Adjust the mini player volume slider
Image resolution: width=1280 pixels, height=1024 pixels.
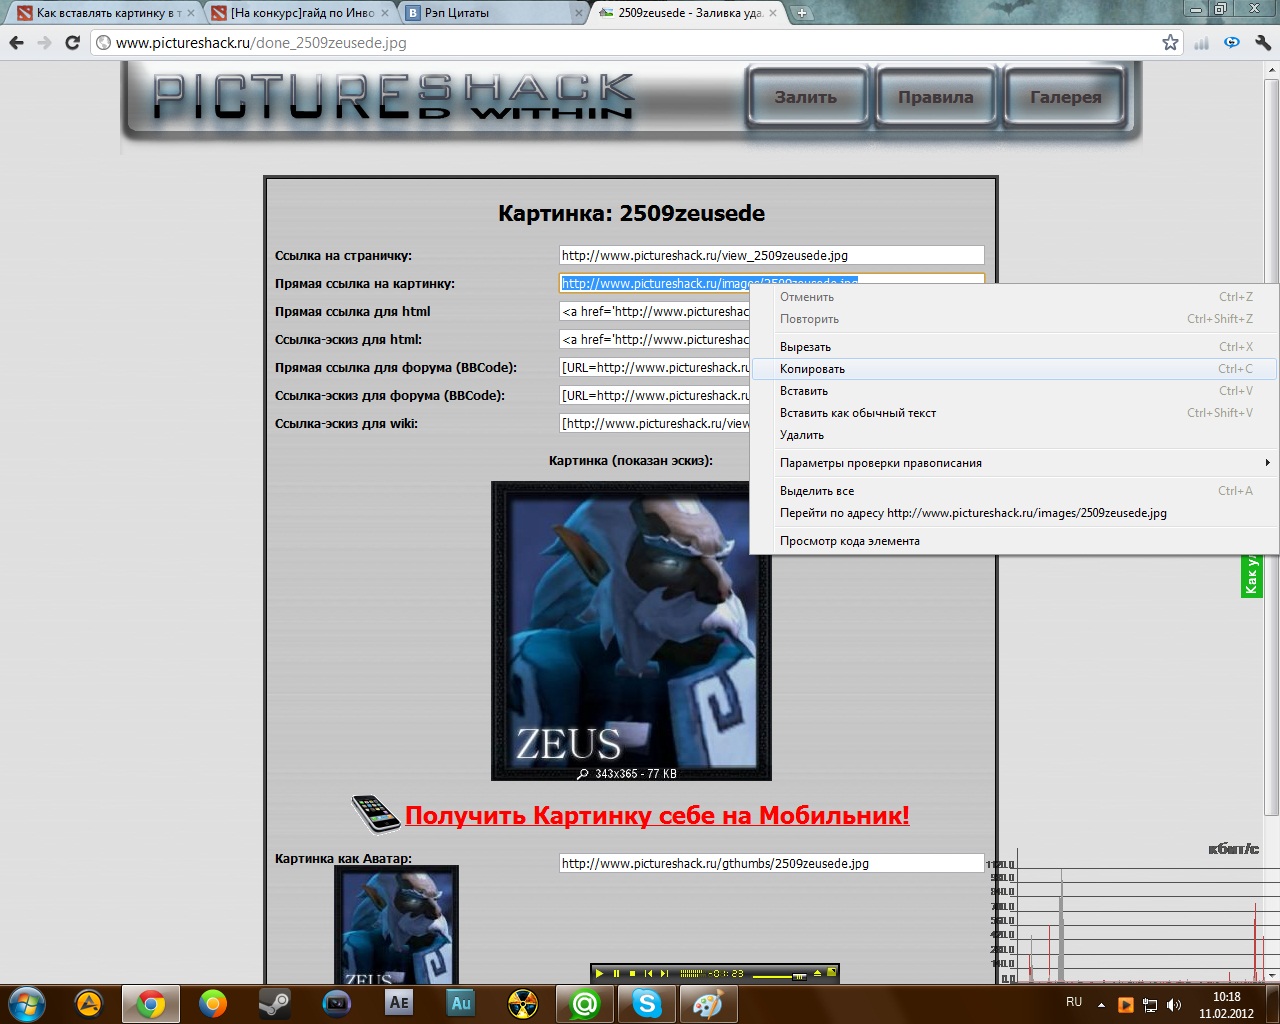tap(780, 974)
